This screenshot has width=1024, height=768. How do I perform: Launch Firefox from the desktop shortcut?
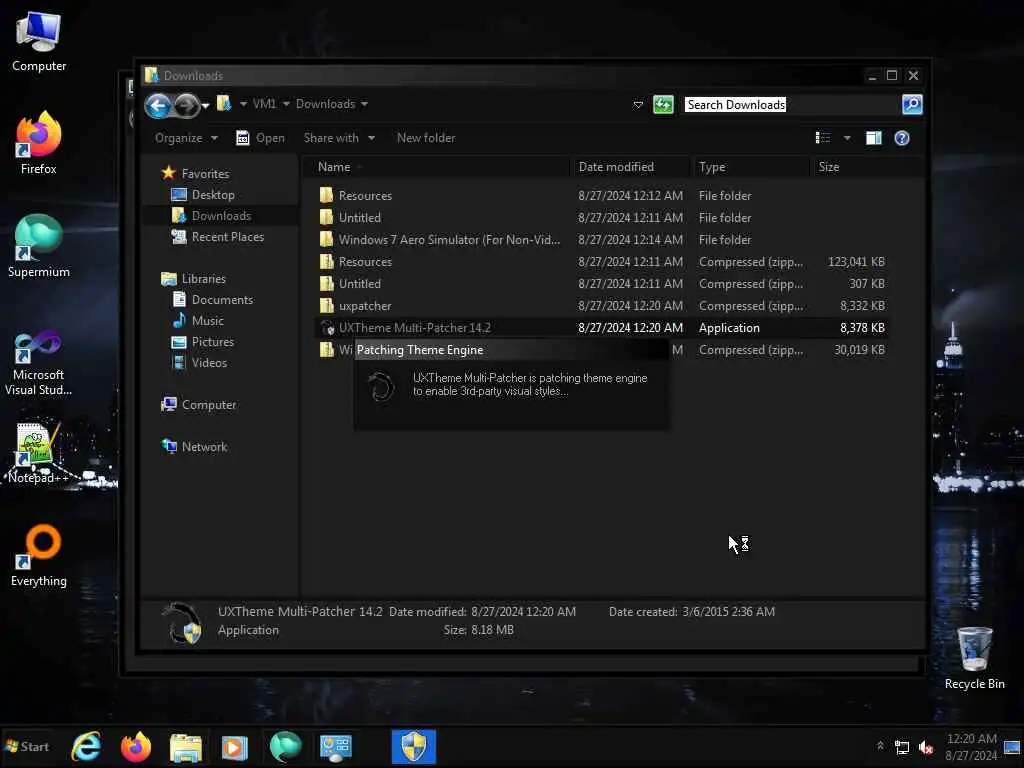click(x=39, y=143)
